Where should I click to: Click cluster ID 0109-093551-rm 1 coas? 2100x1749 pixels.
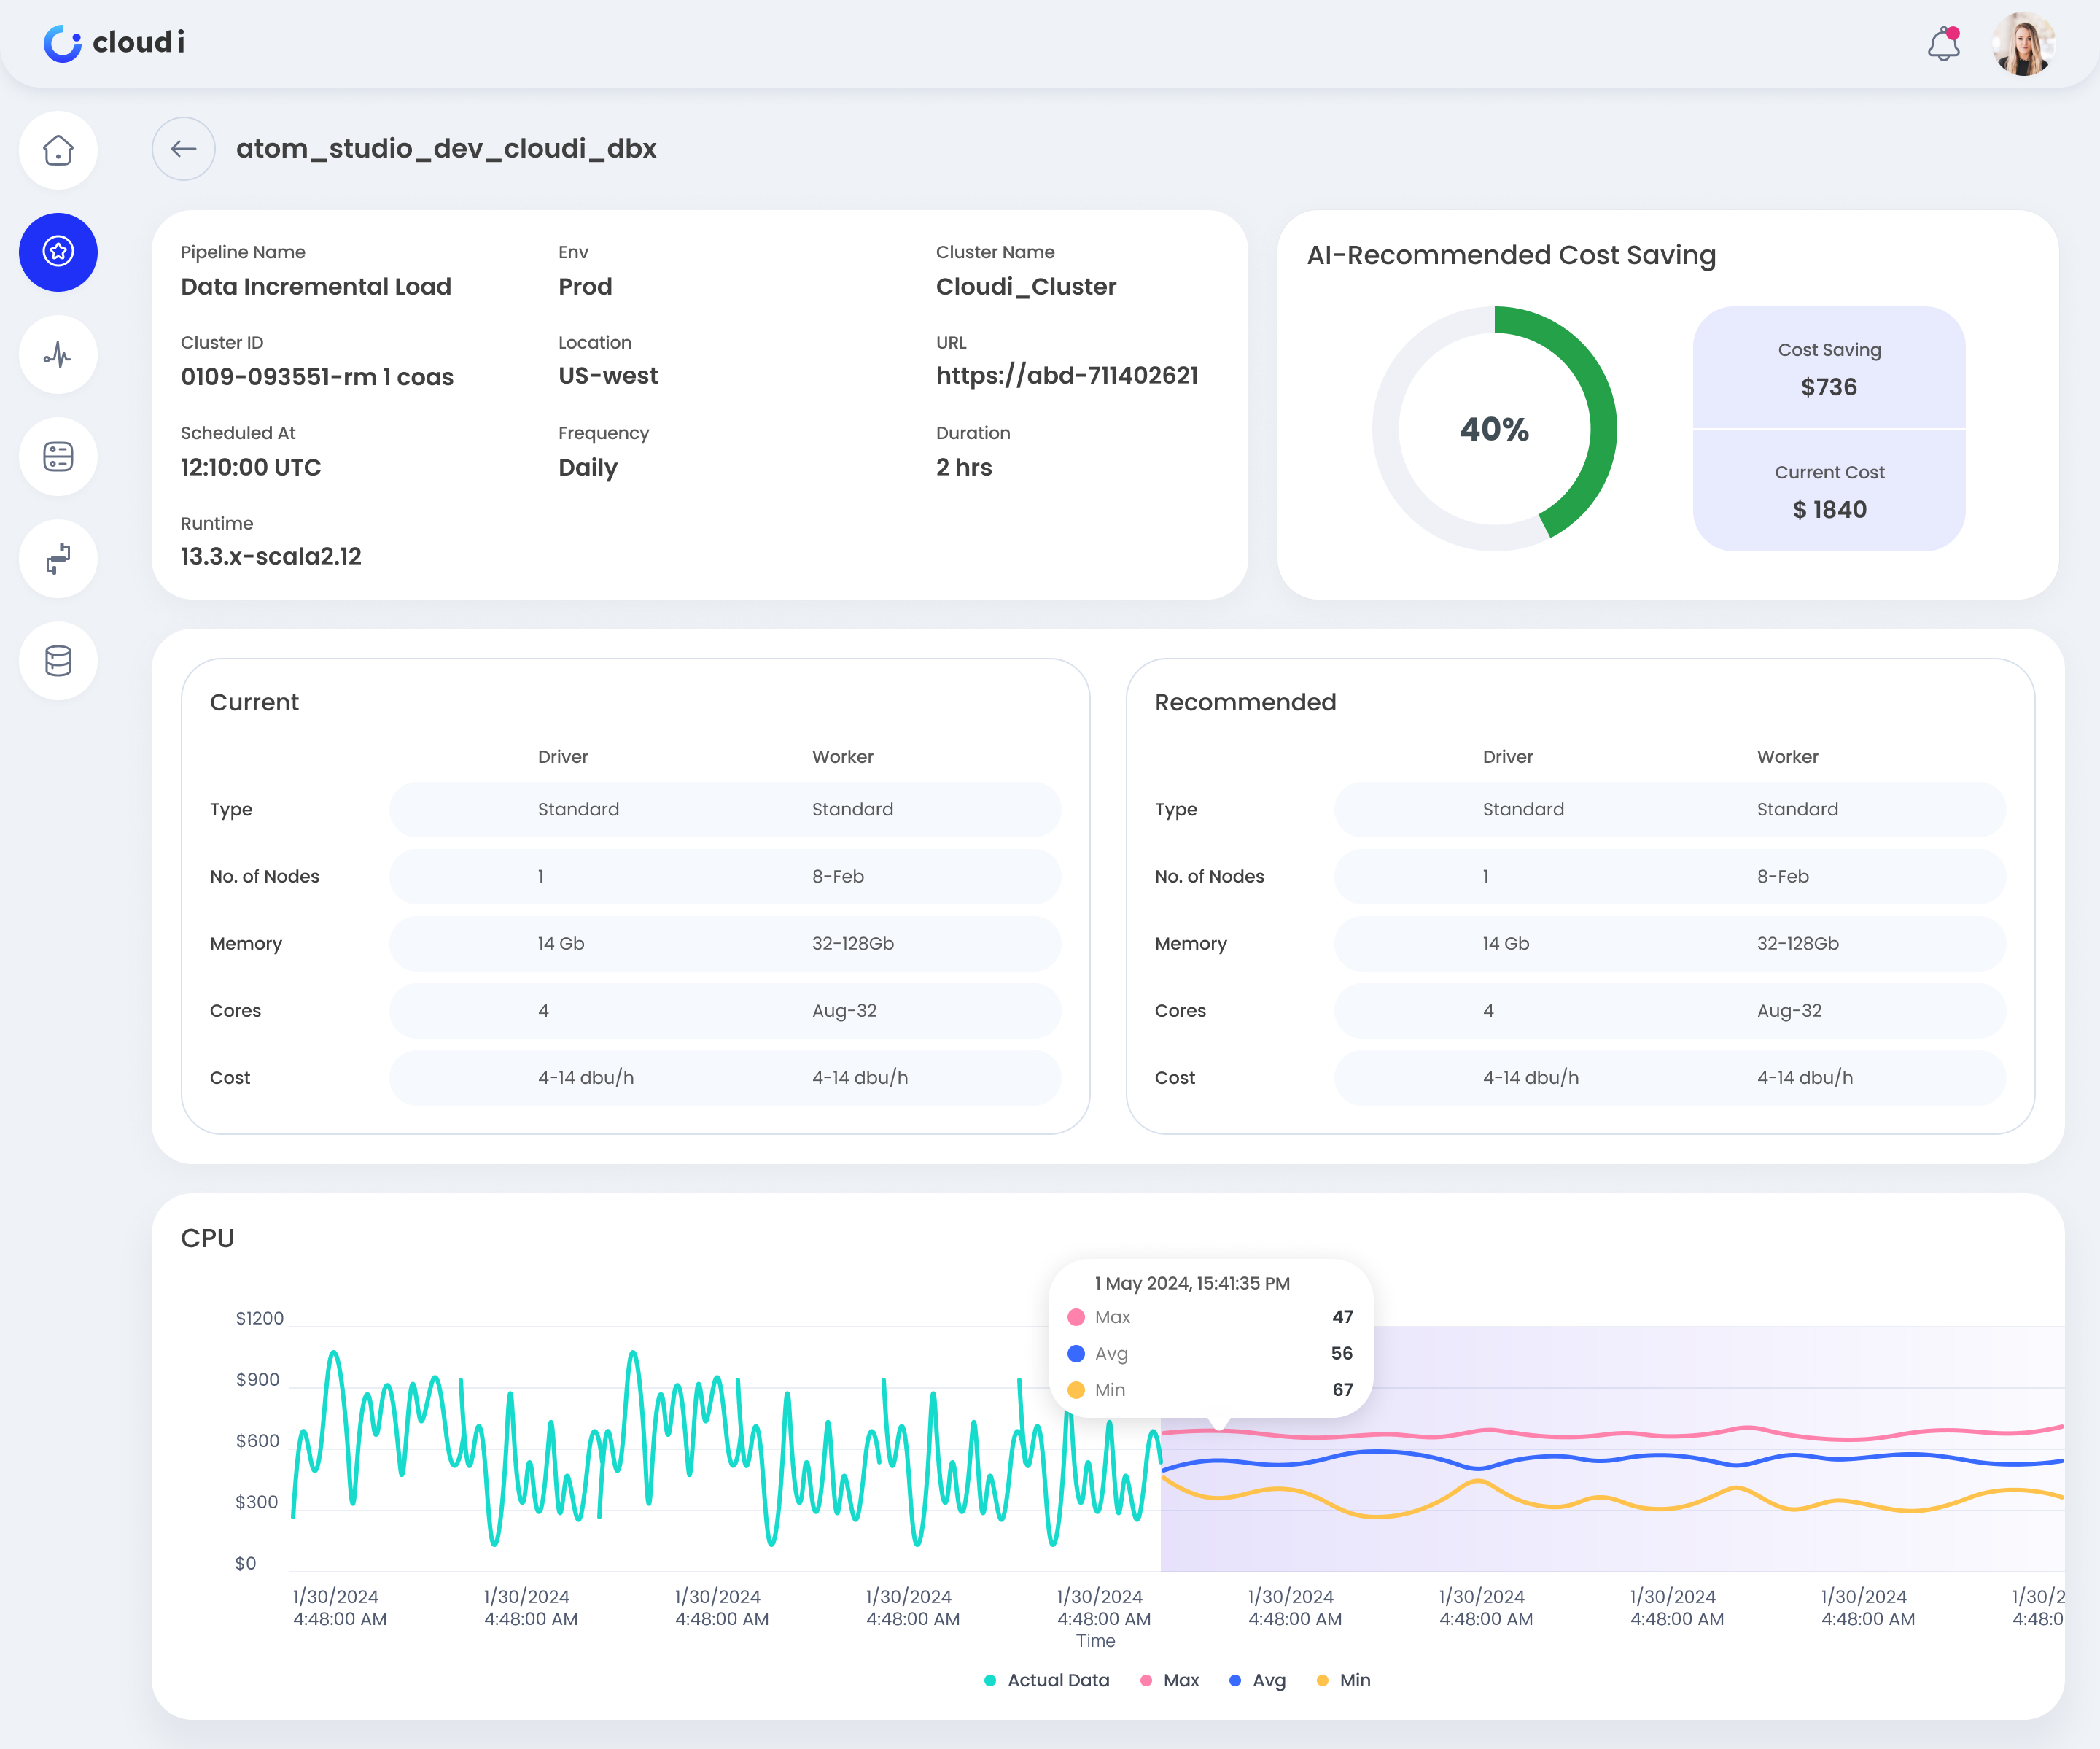(317, 377)
